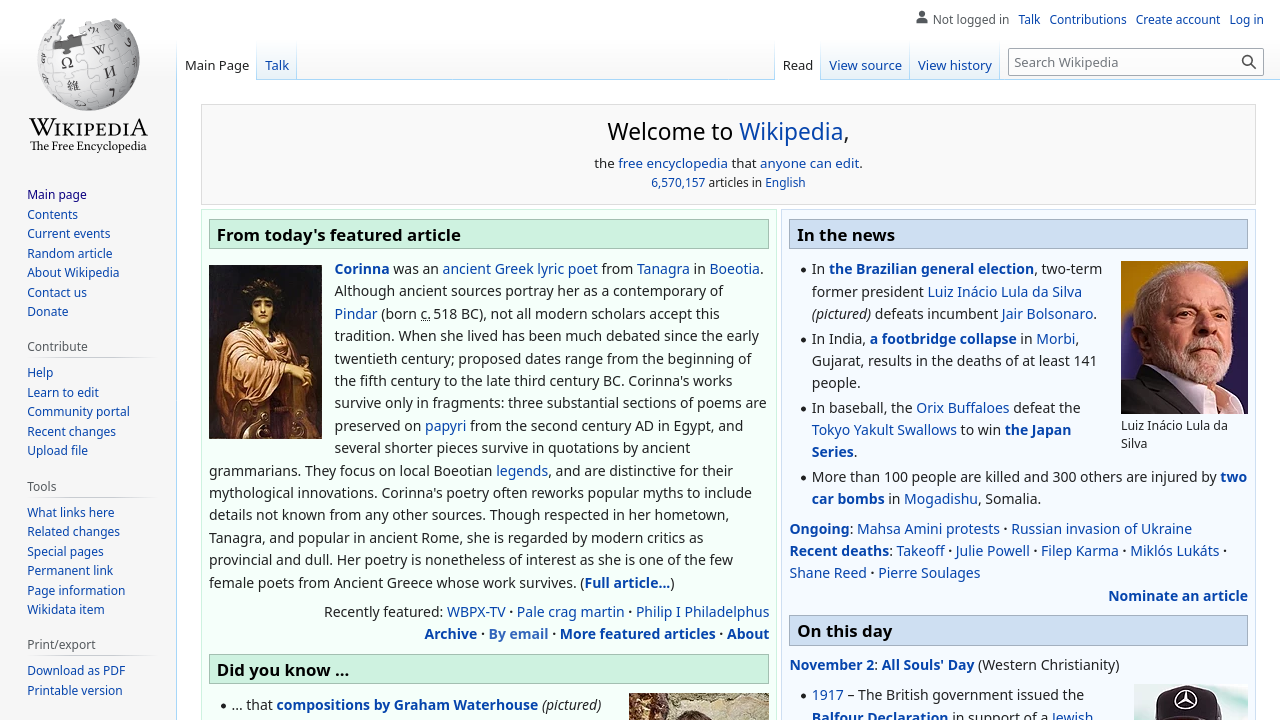Click Learn to edit link
Screen dimensions: 1280x720
pyautogui.click(x=63, y=392)
